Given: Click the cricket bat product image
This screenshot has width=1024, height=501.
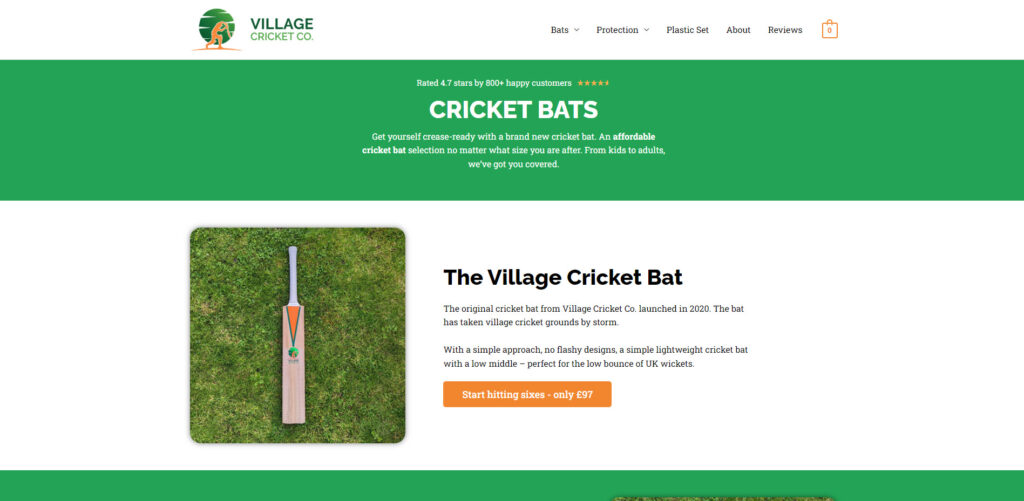Looking at the screenshot, I should pyautogui.click(x=298, y=335).
